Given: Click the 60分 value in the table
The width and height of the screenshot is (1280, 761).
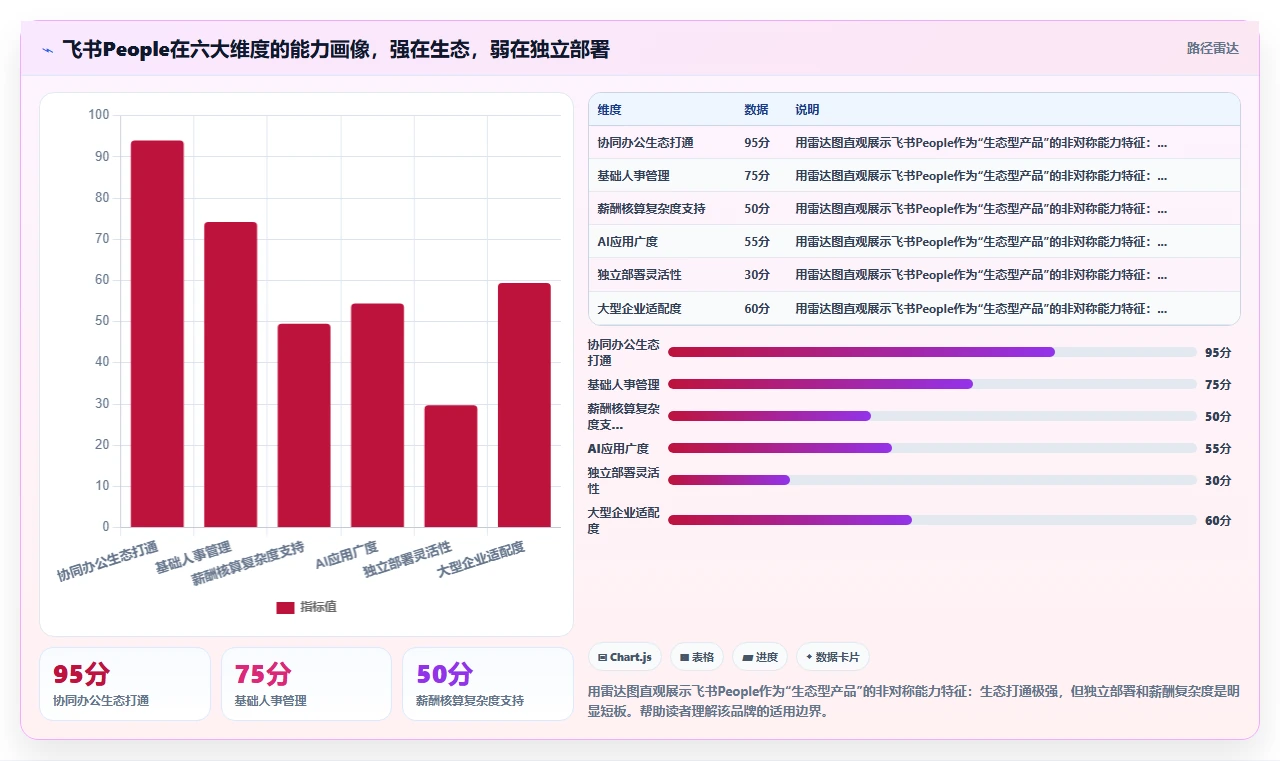Looking at the screenshot, I should pos(757,309).
